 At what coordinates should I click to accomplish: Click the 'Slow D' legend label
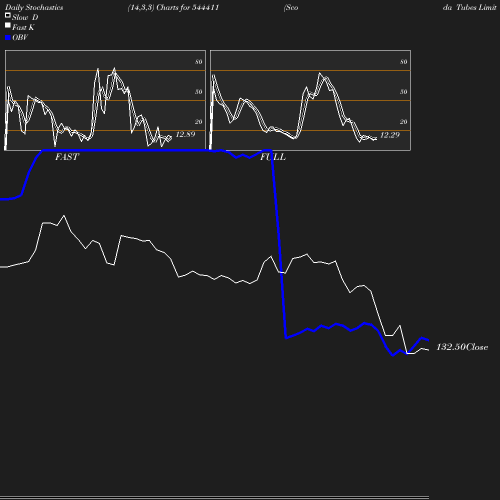pyautogui.click(x=25, y=17)
